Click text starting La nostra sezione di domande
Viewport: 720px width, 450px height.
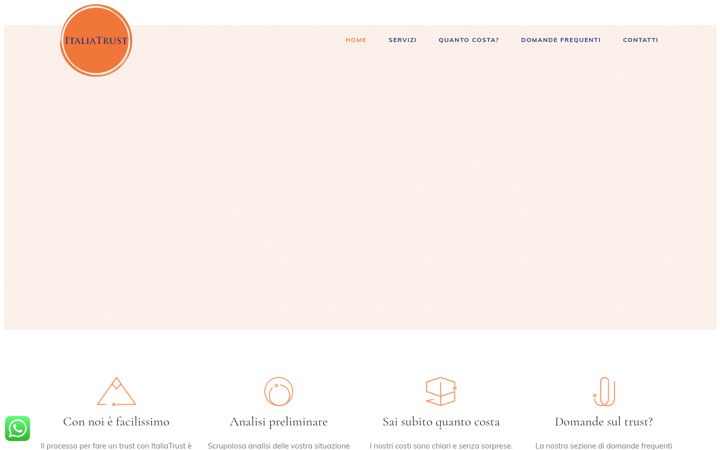(x=604, y=445)
